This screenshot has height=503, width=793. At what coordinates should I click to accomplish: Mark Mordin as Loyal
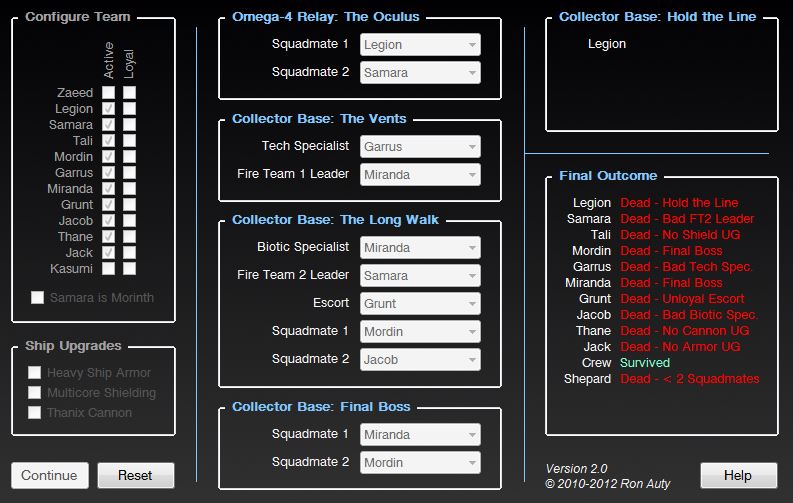coord(129,157)
